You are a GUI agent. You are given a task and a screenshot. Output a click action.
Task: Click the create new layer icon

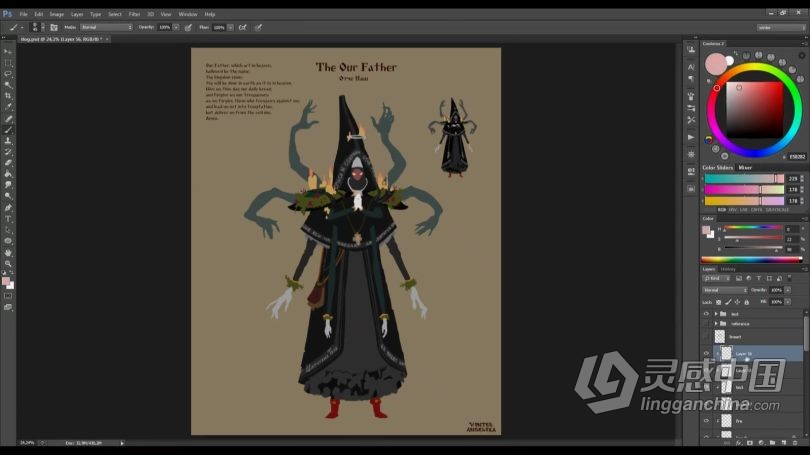pyautogui.click(x=784, y=443)
